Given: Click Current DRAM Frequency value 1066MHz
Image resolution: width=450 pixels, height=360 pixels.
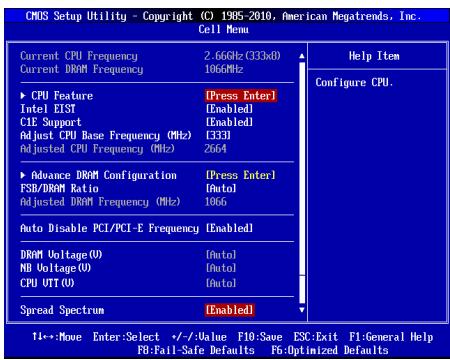Looking at the screenshot, I should coord(224,69).
